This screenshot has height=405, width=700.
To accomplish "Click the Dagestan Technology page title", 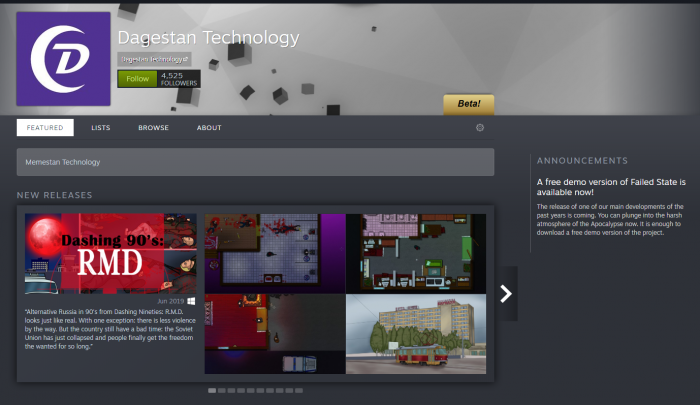I will (x=208, y=38).
